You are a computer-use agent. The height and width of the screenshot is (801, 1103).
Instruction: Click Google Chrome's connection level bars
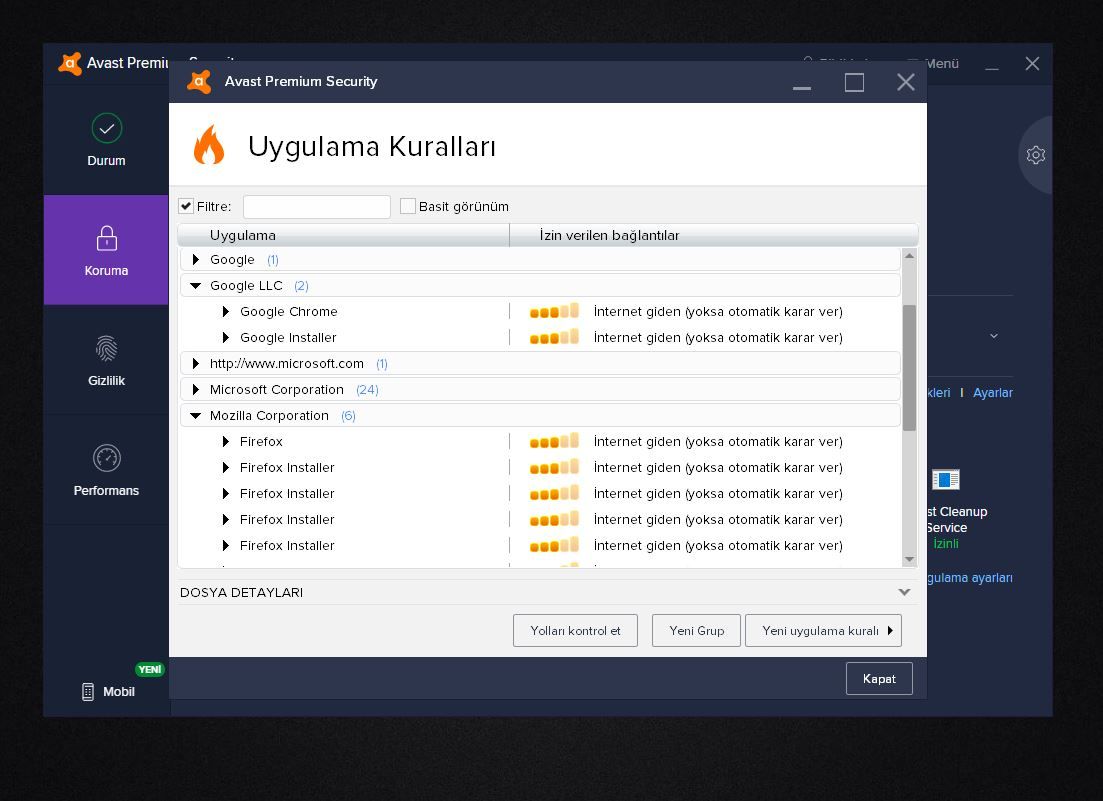[x=554, y=311]
